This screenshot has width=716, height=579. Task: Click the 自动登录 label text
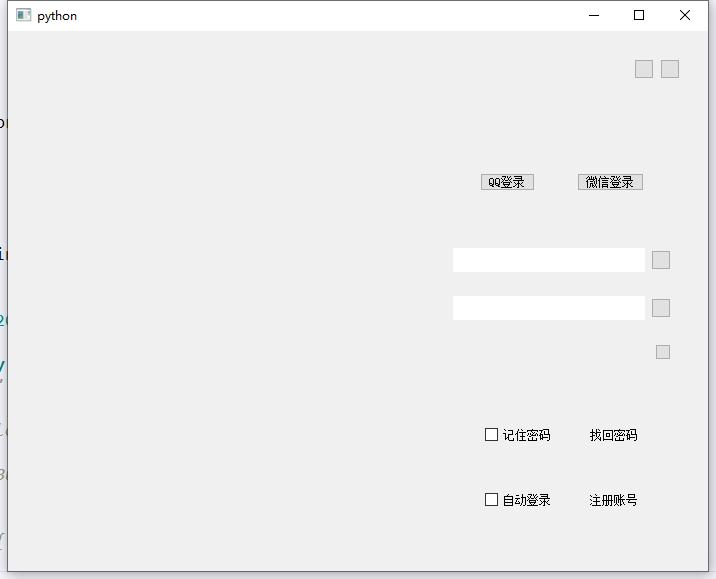(526, 500)
